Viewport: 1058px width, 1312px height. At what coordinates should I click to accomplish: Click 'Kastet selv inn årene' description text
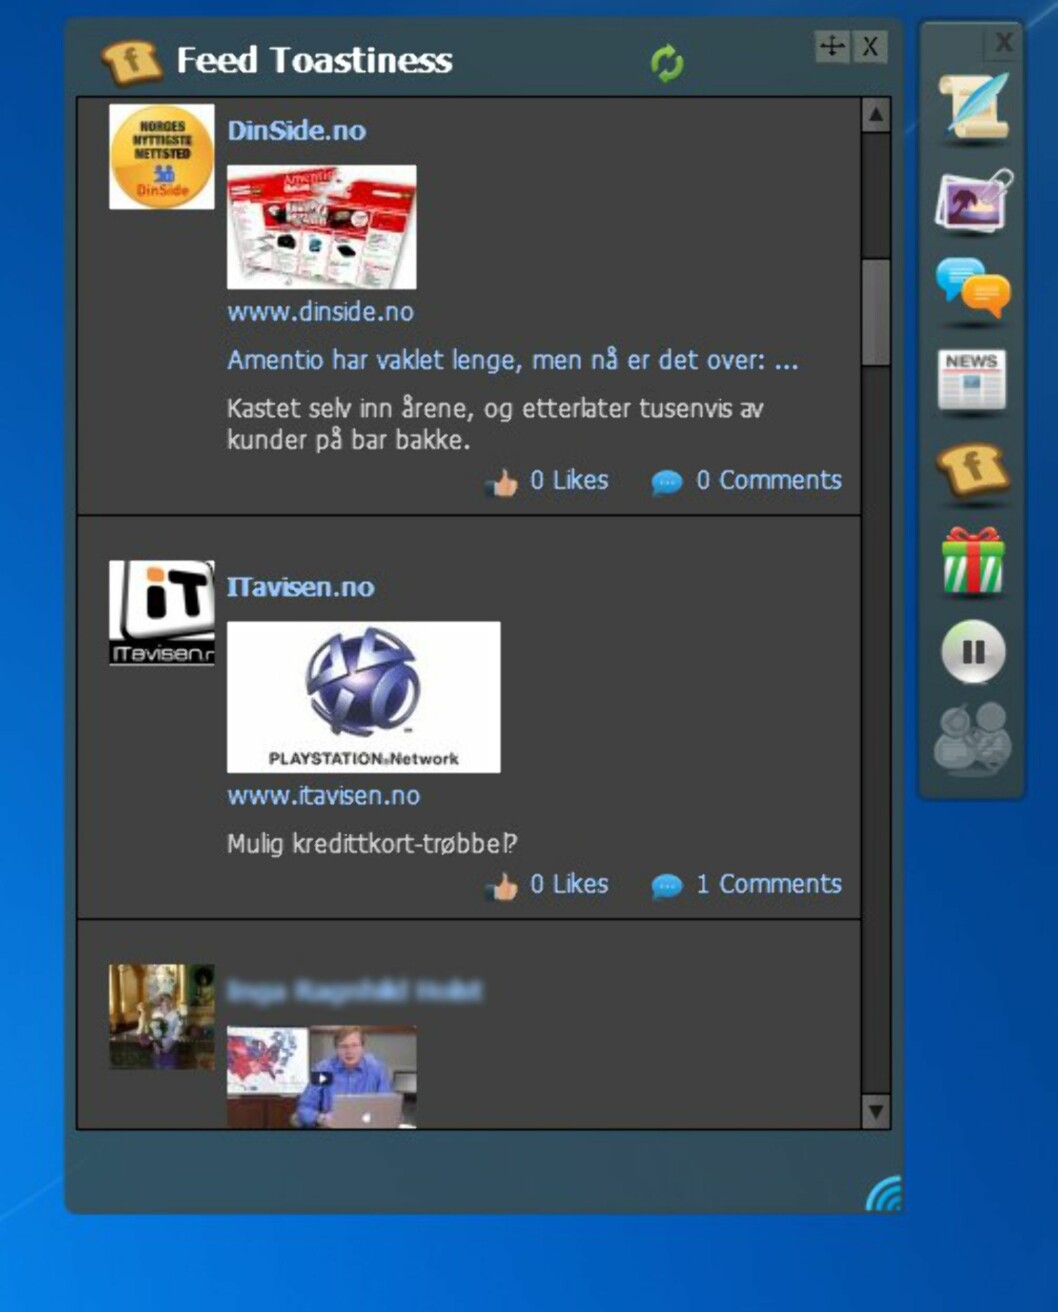tap(495, 424)
